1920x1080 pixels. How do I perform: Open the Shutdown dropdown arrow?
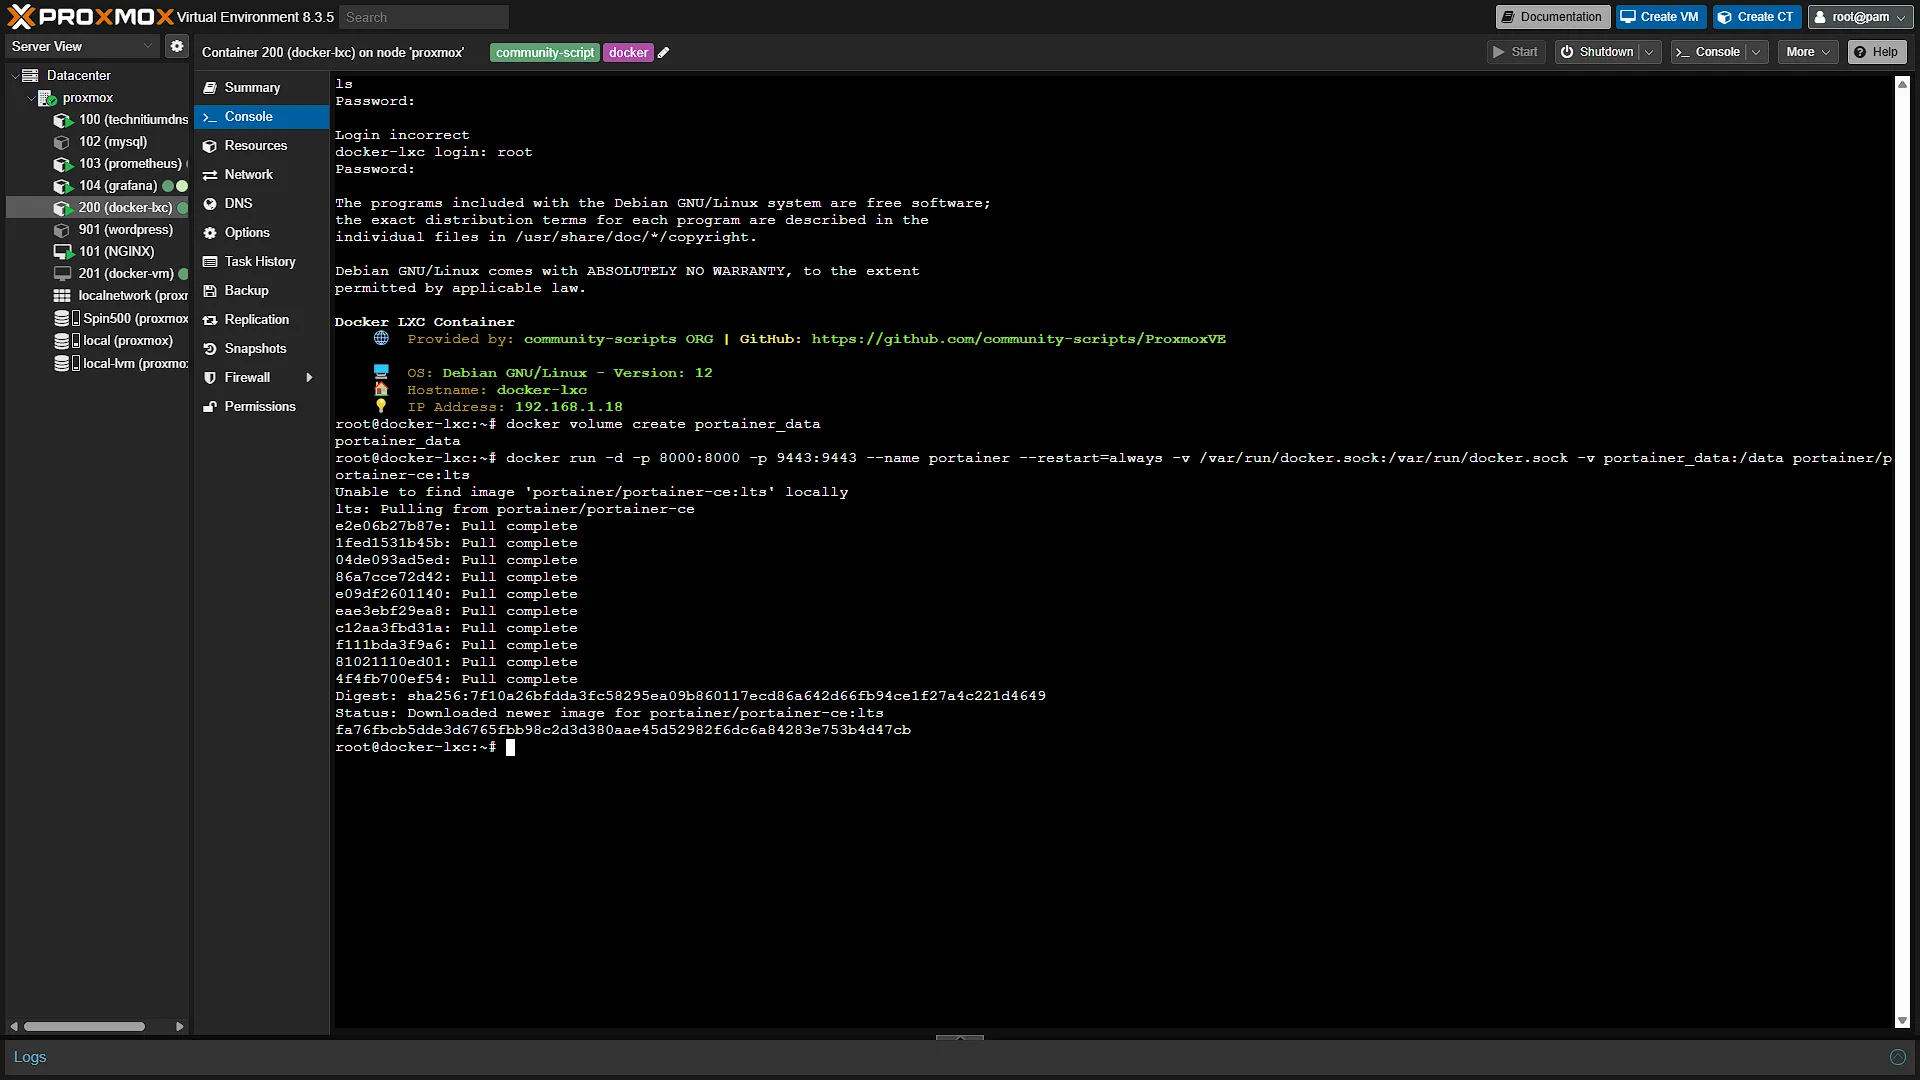(1649, 52)
